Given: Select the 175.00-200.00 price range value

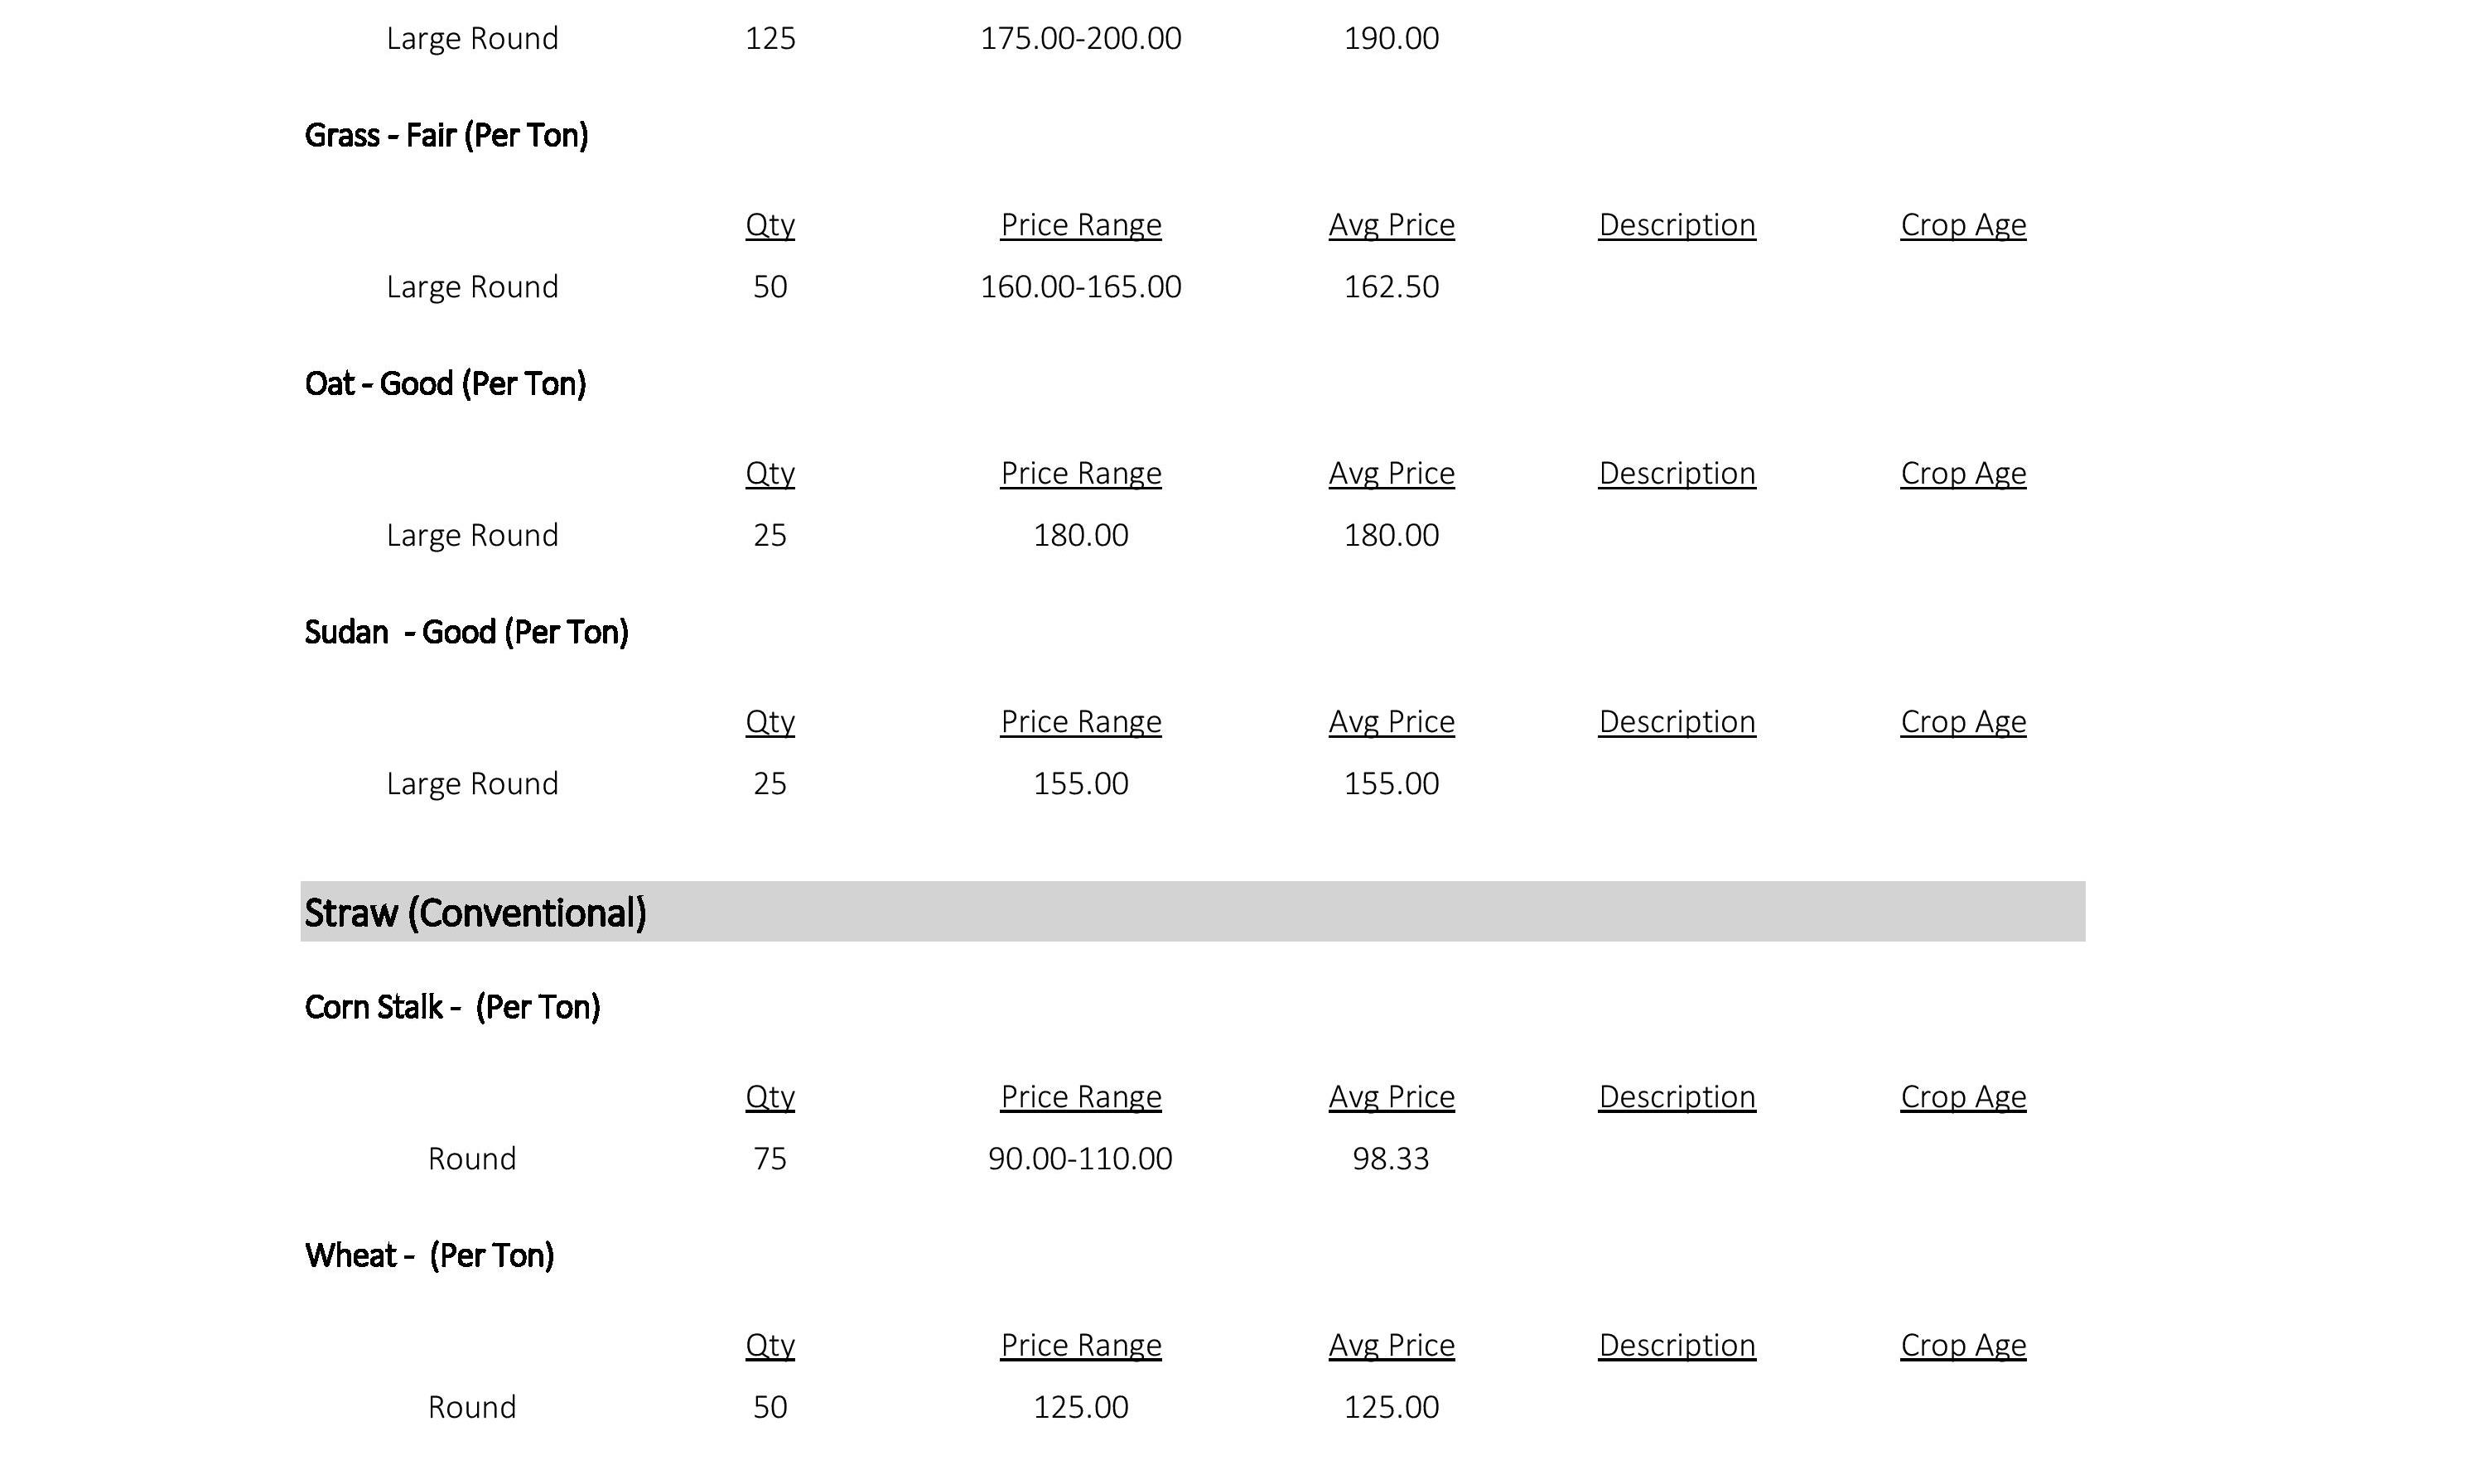Looking at the screenshot, I should [x=1081, y=39].
